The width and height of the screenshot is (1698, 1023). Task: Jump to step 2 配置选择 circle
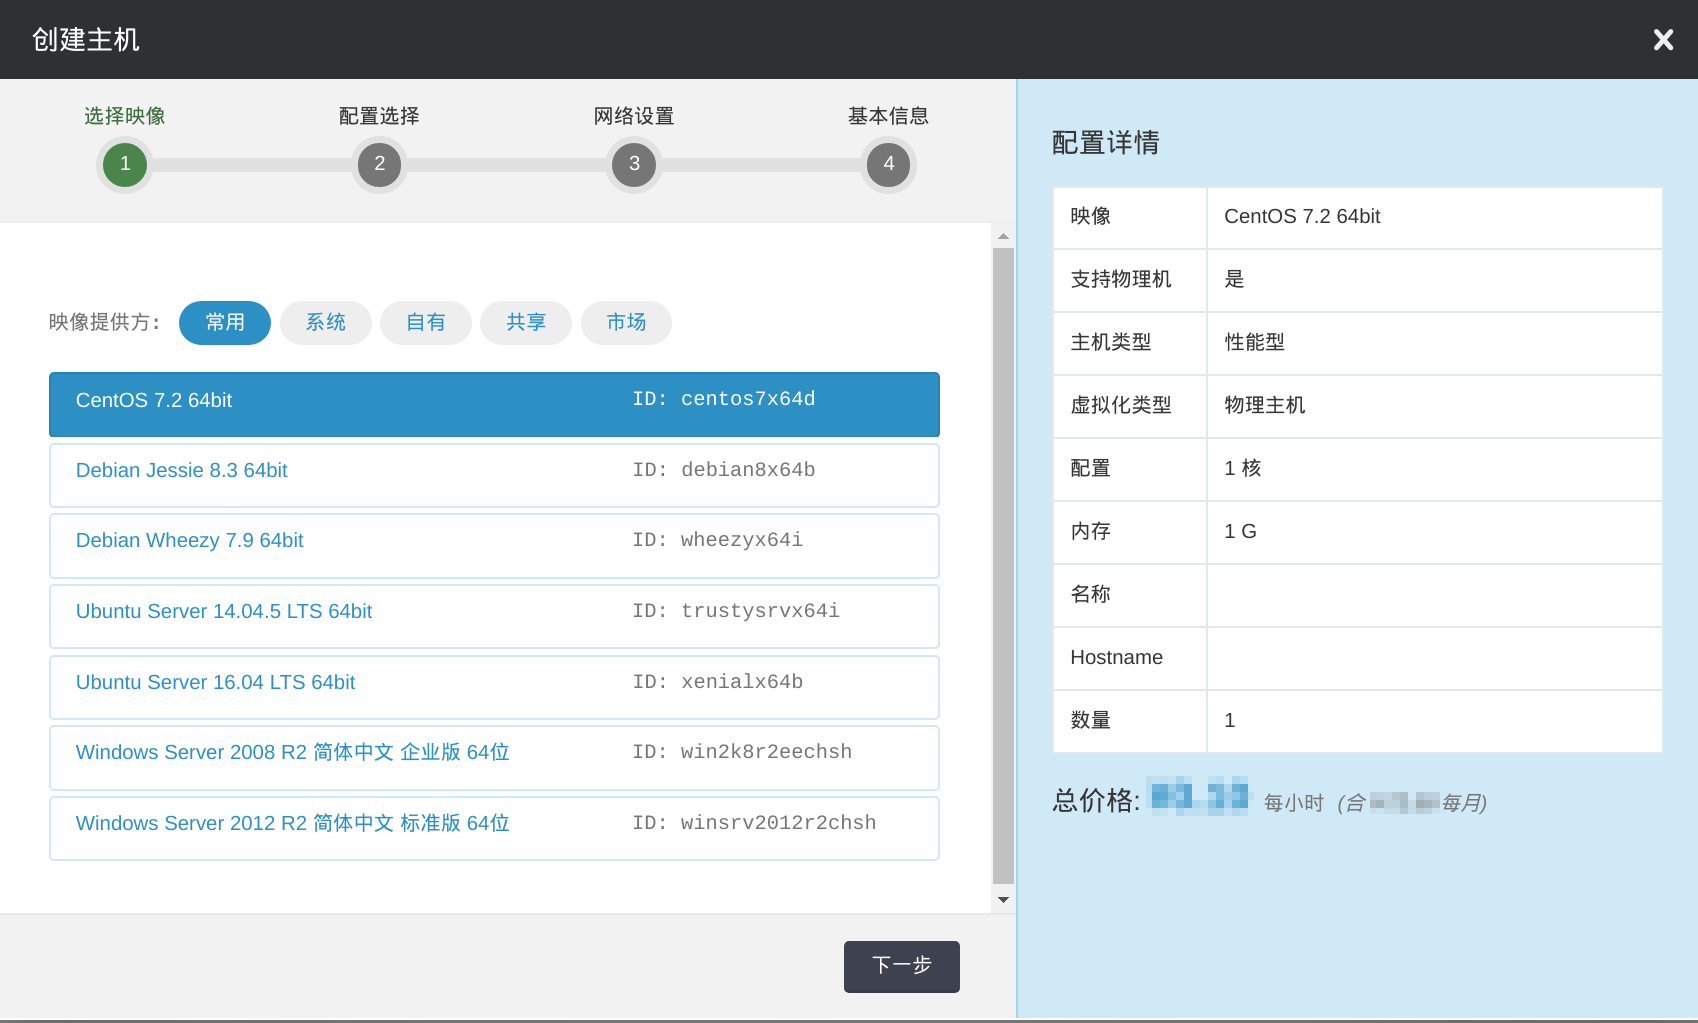(379, 164)
